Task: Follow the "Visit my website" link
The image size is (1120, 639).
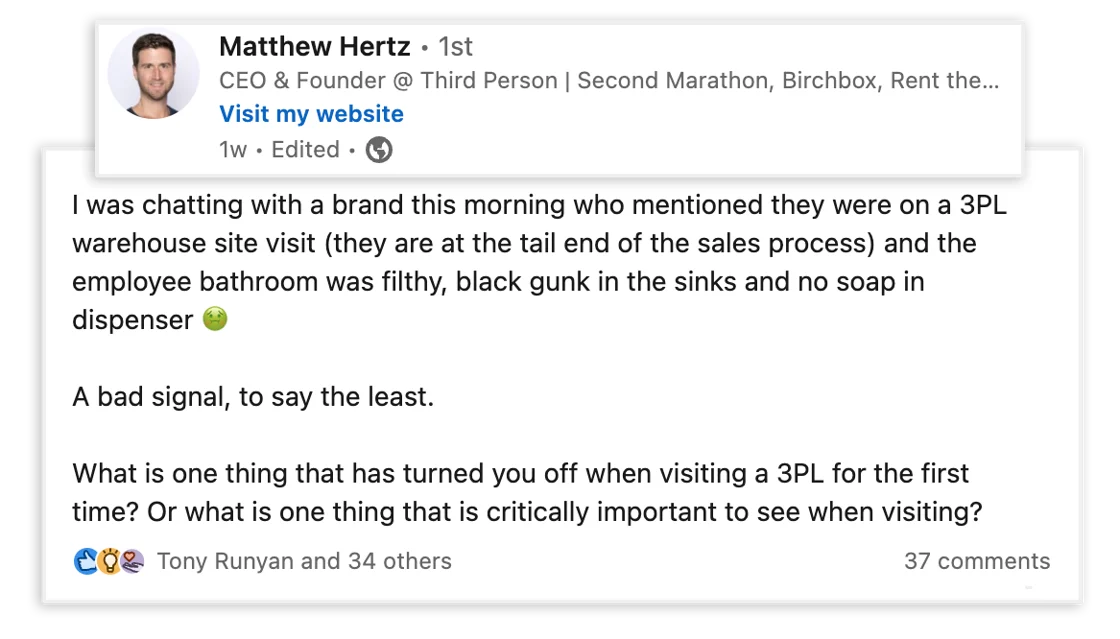Action: 311,114
